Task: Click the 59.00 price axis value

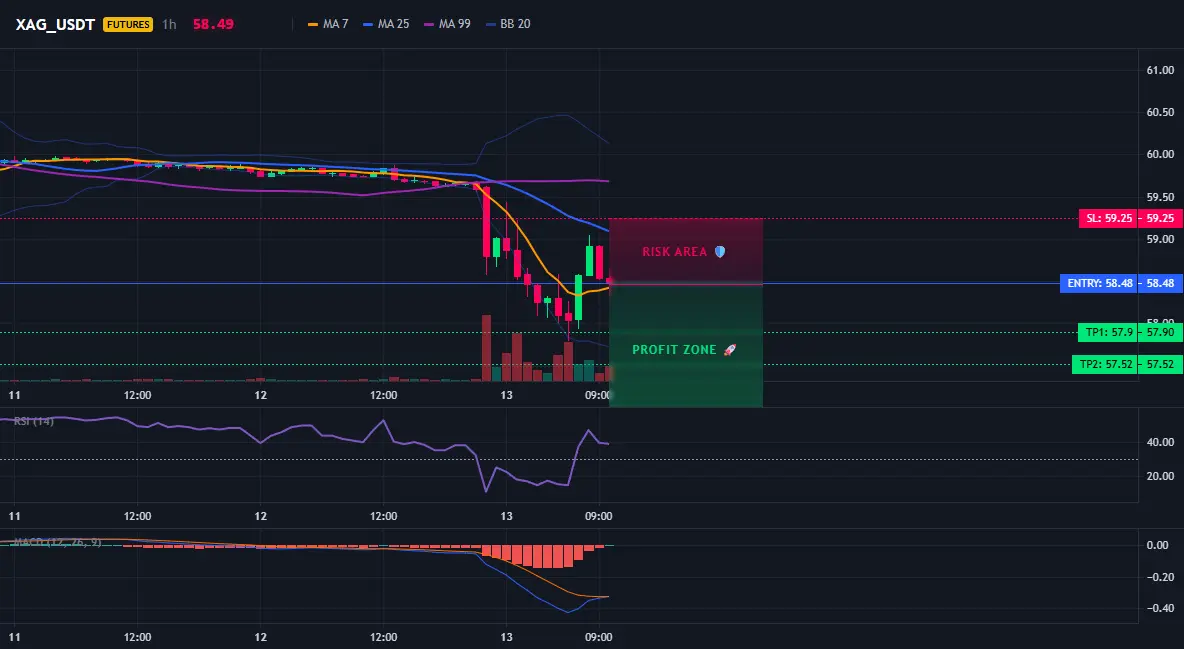Action: (x=1161, y=240)
